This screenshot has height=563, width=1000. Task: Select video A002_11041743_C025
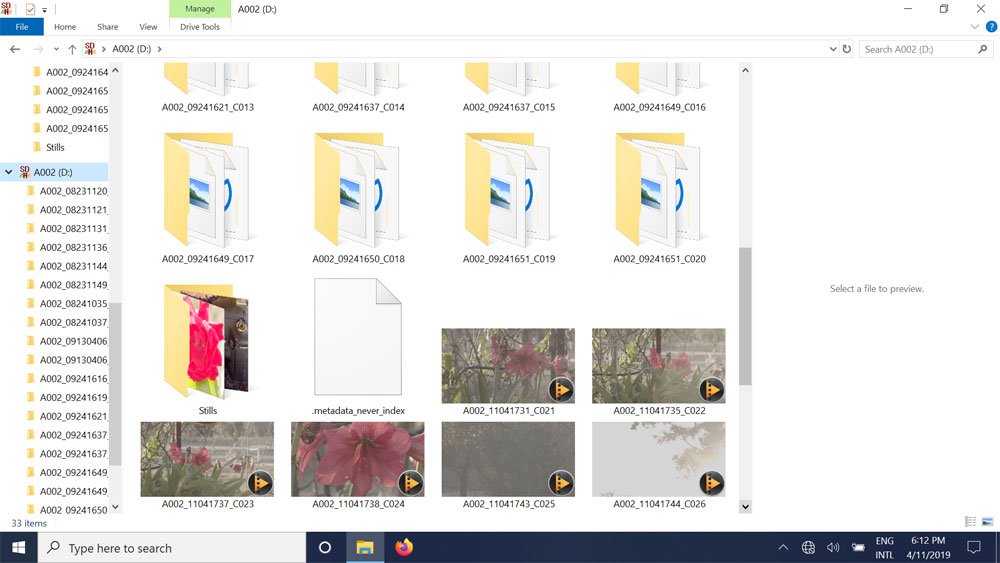508,465
